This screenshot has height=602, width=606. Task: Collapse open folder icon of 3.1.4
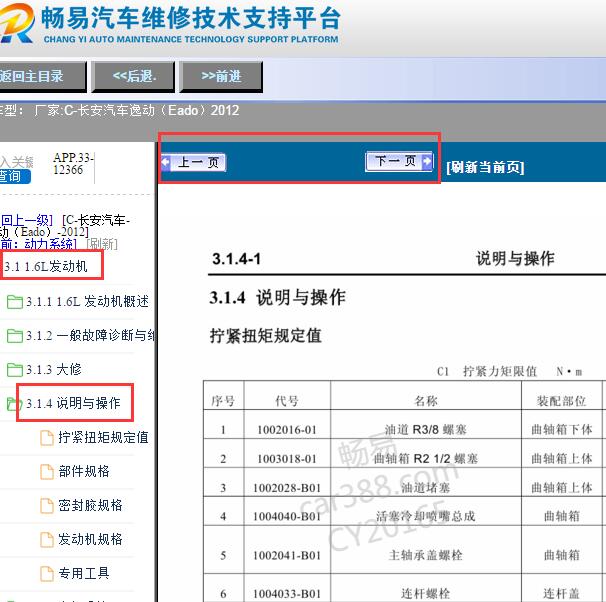[x=15, y=404]
